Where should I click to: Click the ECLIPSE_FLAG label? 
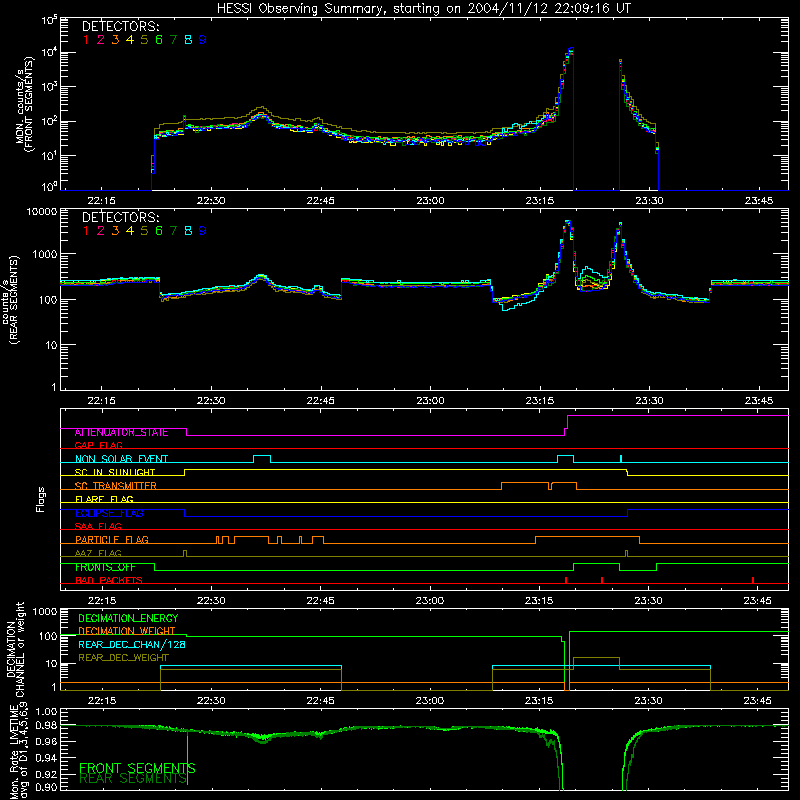click(x=109, y=513)
